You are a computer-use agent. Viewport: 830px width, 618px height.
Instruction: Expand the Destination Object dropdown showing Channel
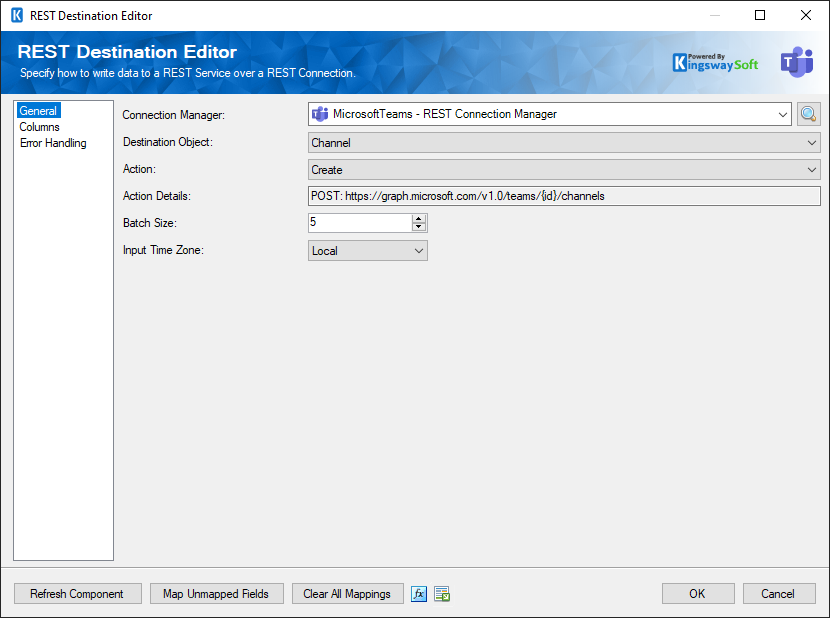564,142
